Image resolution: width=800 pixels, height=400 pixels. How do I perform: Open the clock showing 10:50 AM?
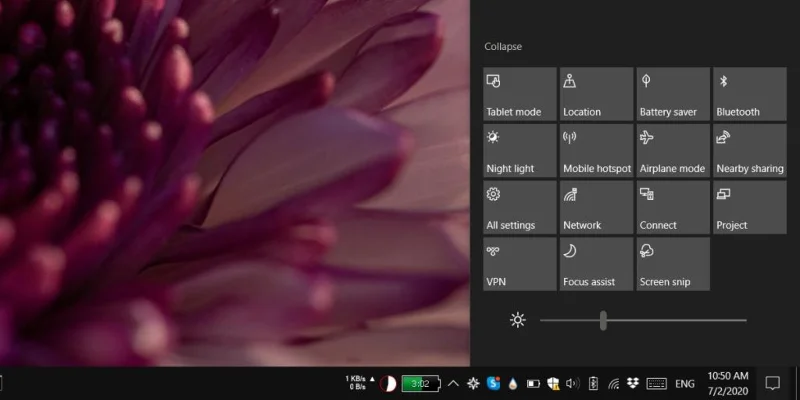click(x=728, y=384)
